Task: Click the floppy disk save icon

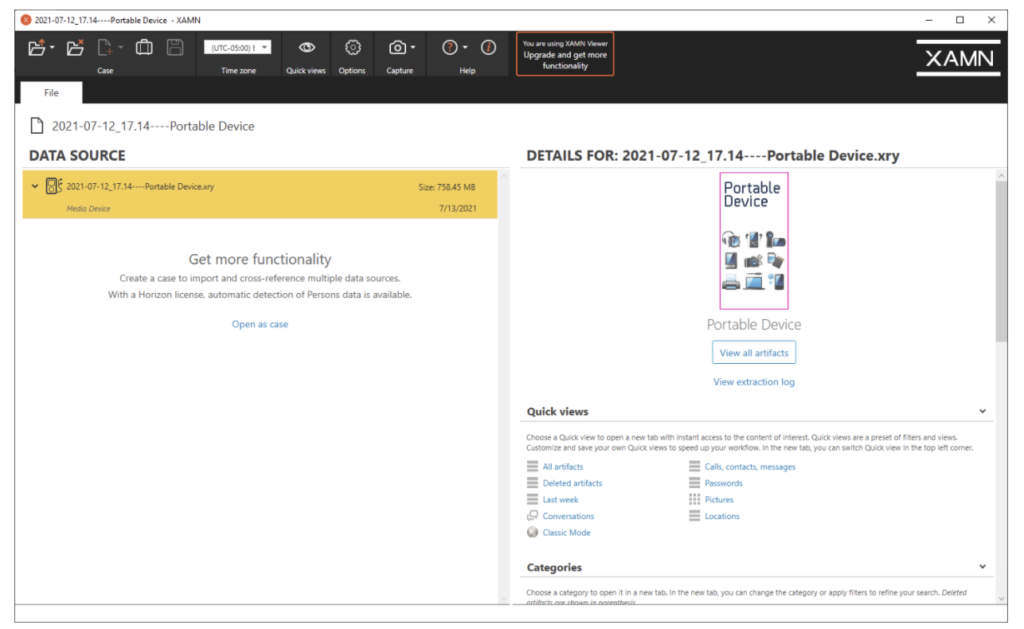Action: [x=175, y=48]
